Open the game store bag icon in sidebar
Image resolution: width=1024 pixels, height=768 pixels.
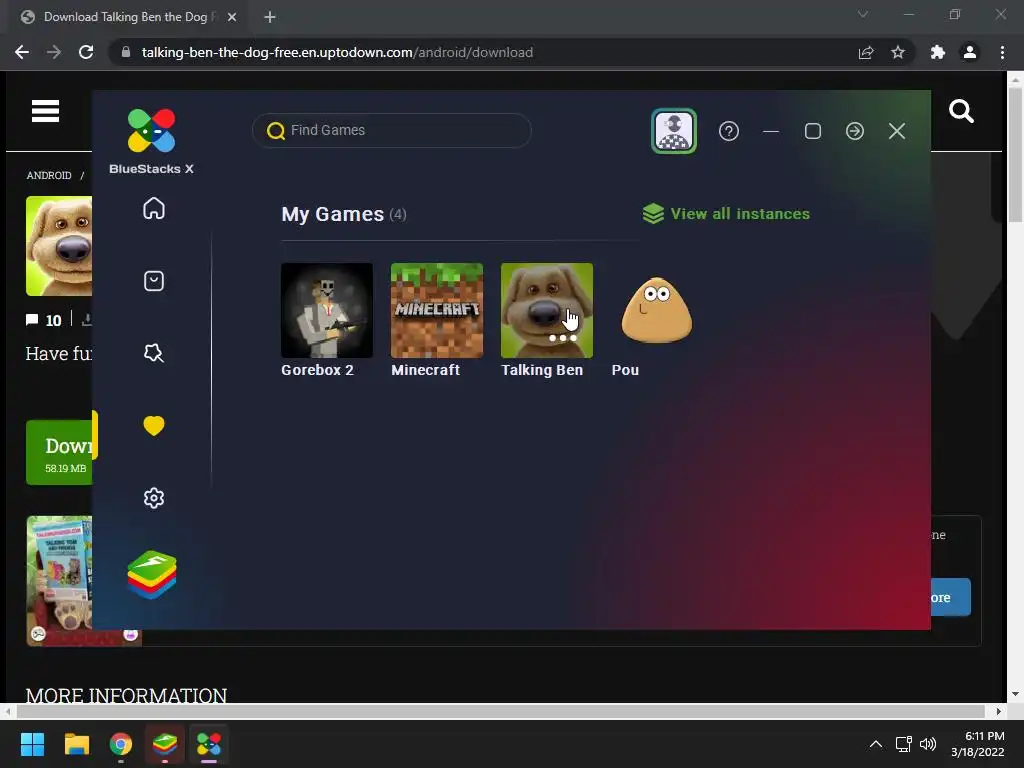(153, 281)
